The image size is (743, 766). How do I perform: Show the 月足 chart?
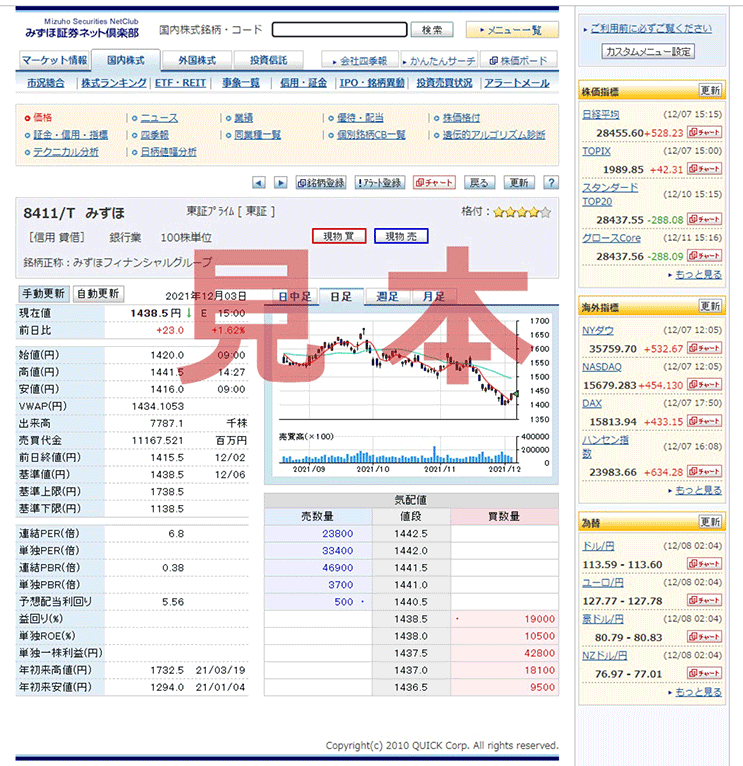[x=434, y=297]
